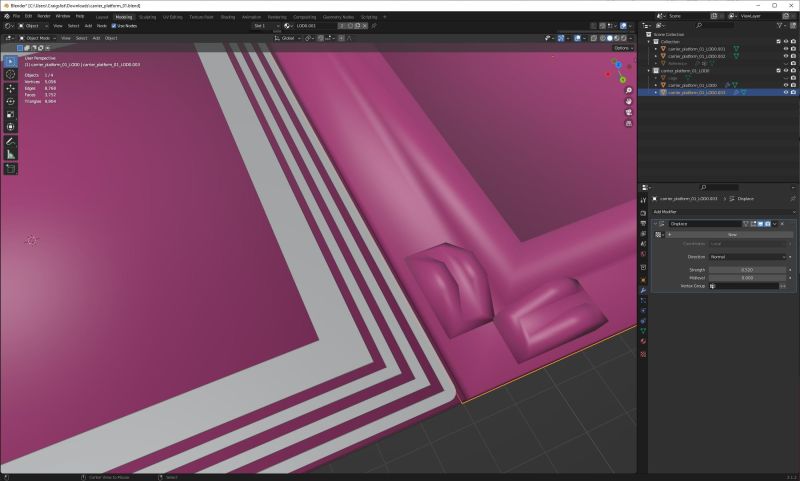Select the Measure tool

click(x=10, y=155)
